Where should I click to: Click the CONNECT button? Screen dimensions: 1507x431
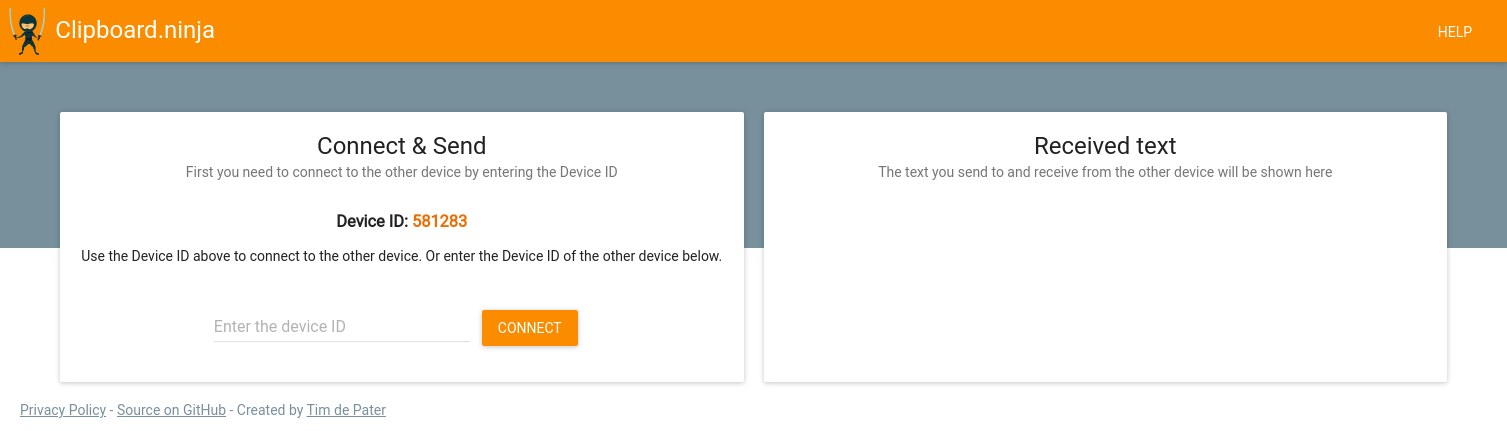tap(530, 328)
